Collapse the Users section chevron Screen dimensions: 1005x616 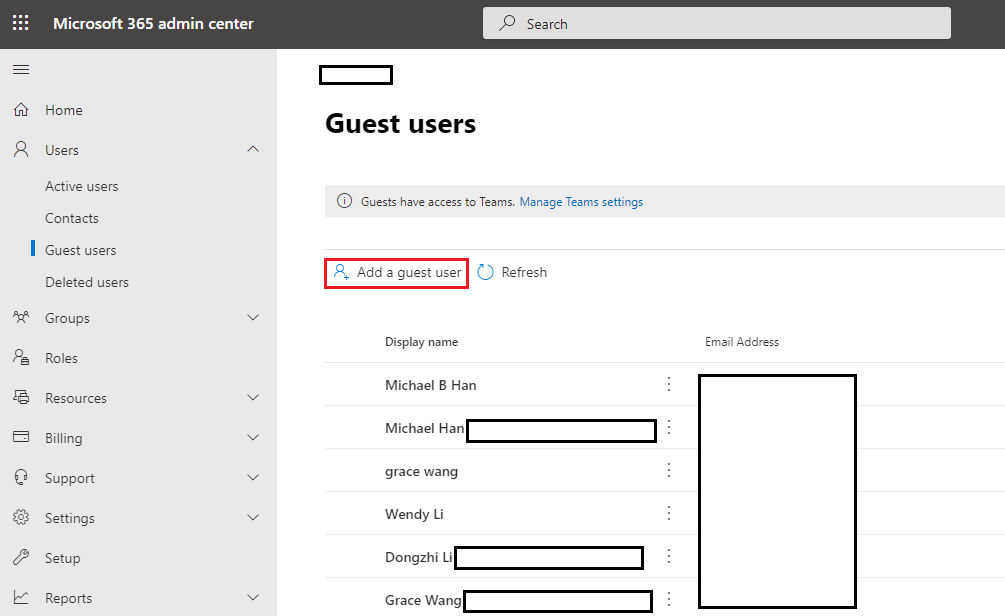(x=253, y=149)
